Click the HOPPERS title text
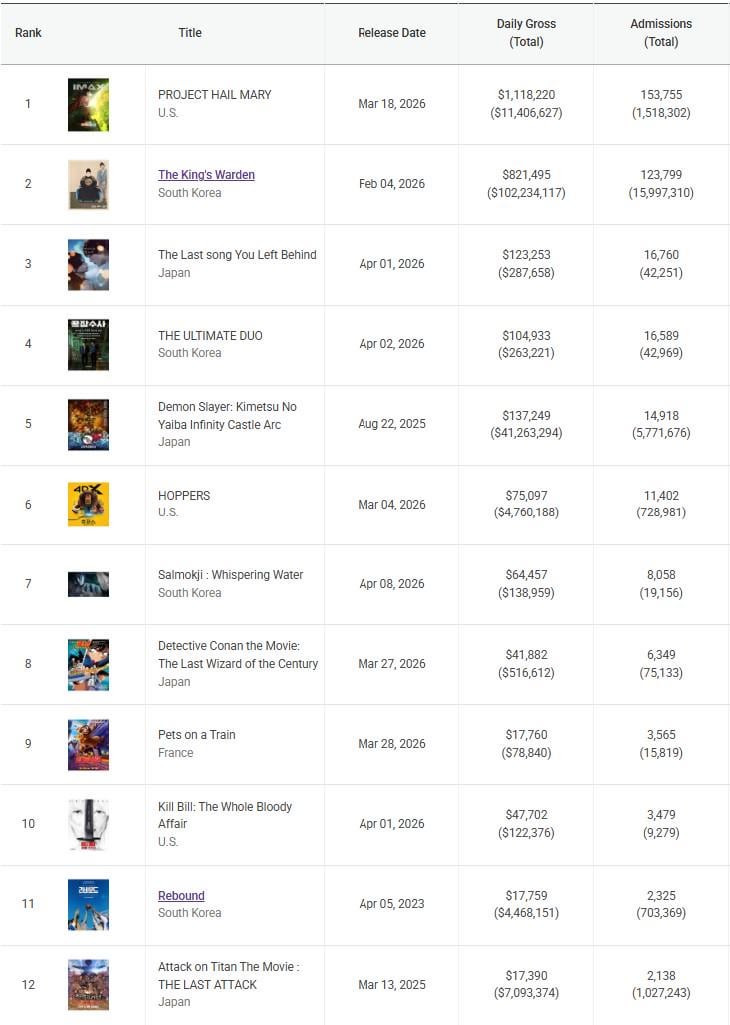 pyautogui.click(x=184, y=496)
